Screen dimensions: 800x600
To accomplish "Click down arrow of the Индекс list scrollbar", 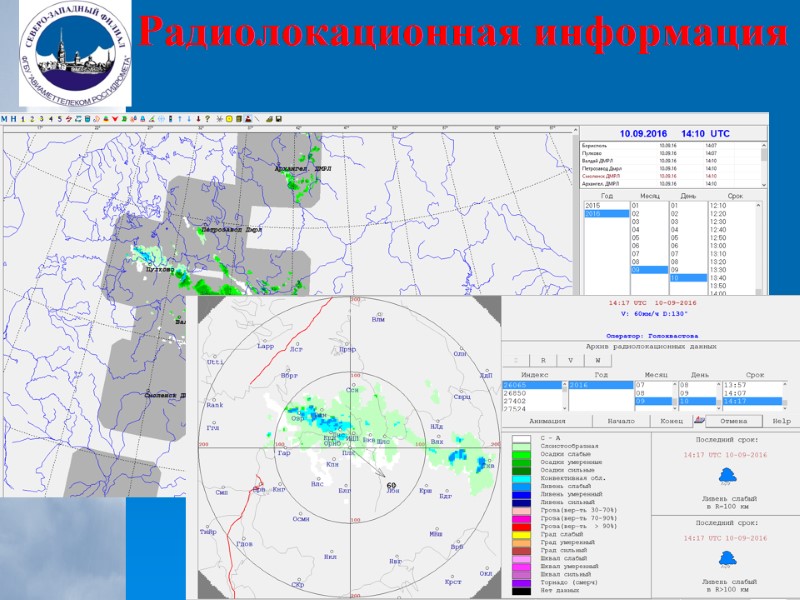I will (x=565, y=408).
